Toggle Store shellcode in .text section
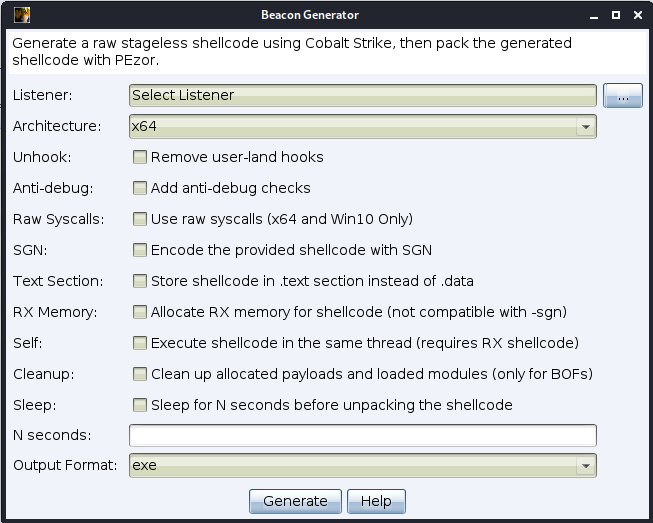 click(x=140, y=281)
